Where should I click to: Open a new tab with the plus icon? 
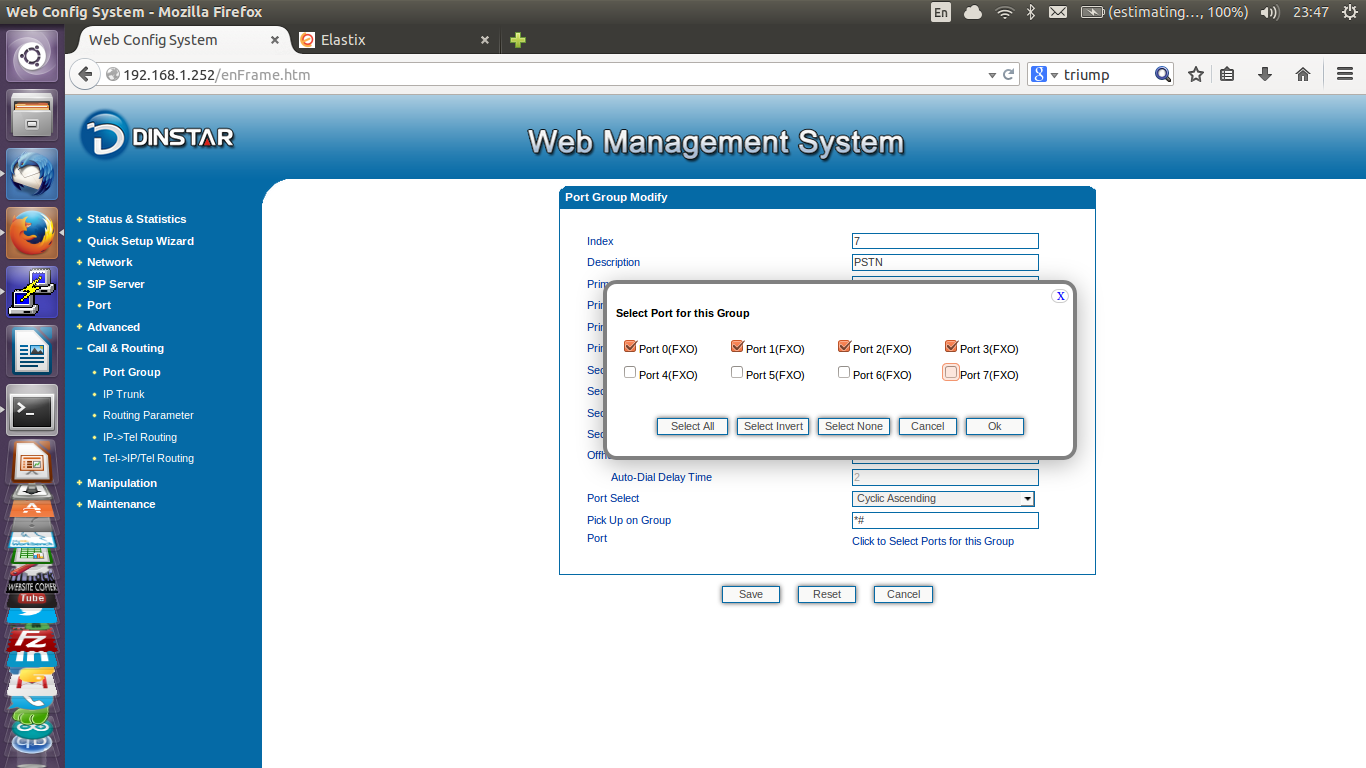(x=517, y=40)
